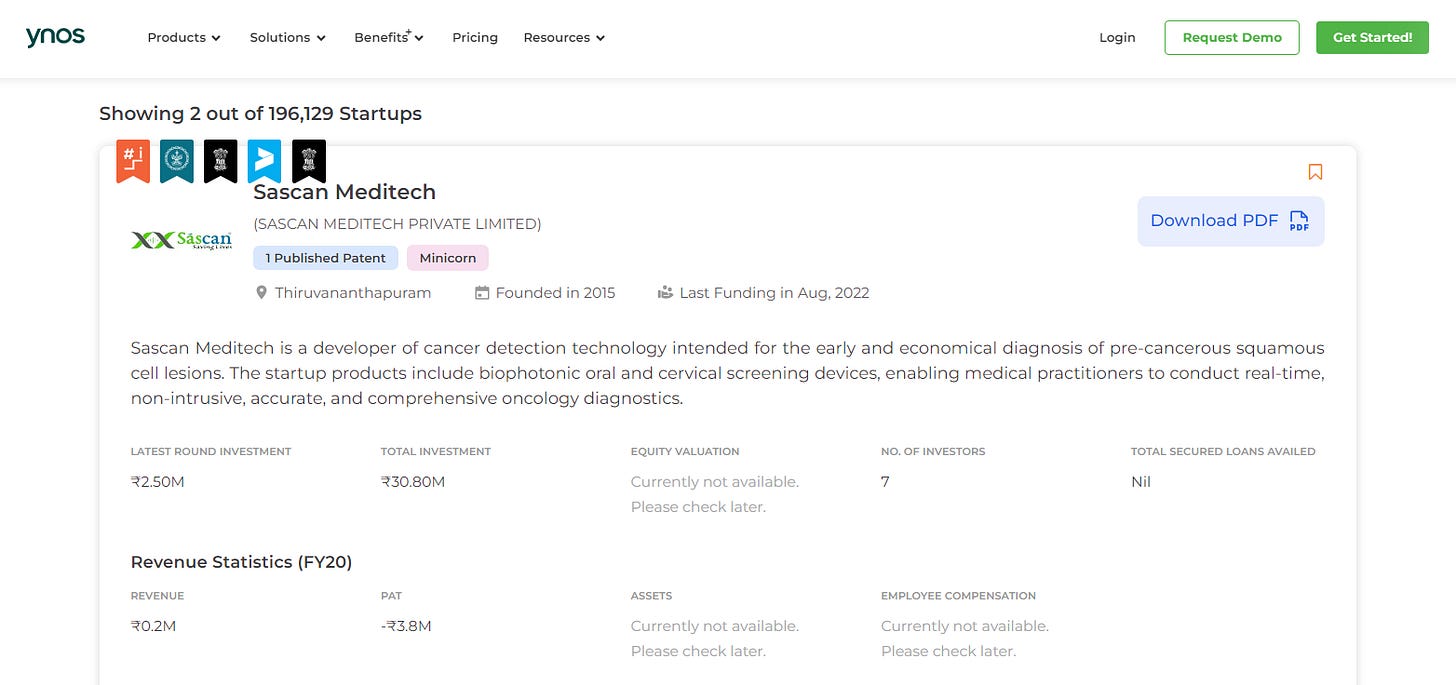Click the black emblem badge after blue badge
Image resolution: width=1456 pixels, height=685 pixels.
pyautogui.click(x=309, y=161)
